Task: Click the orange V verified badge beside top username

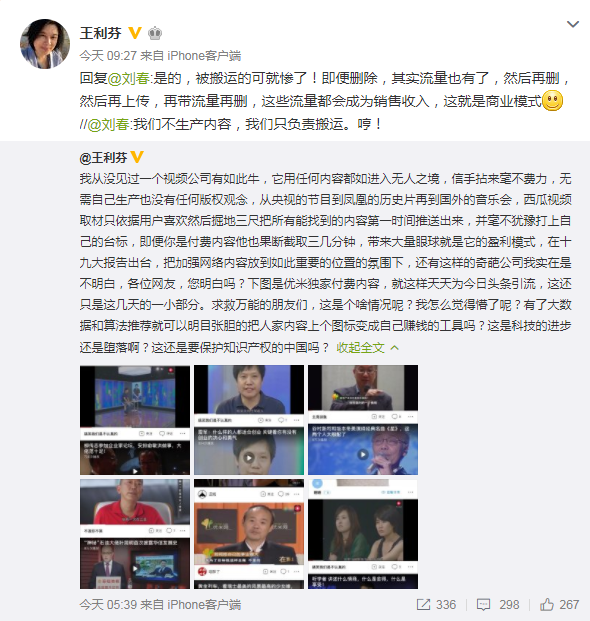Action: [135, 33]
